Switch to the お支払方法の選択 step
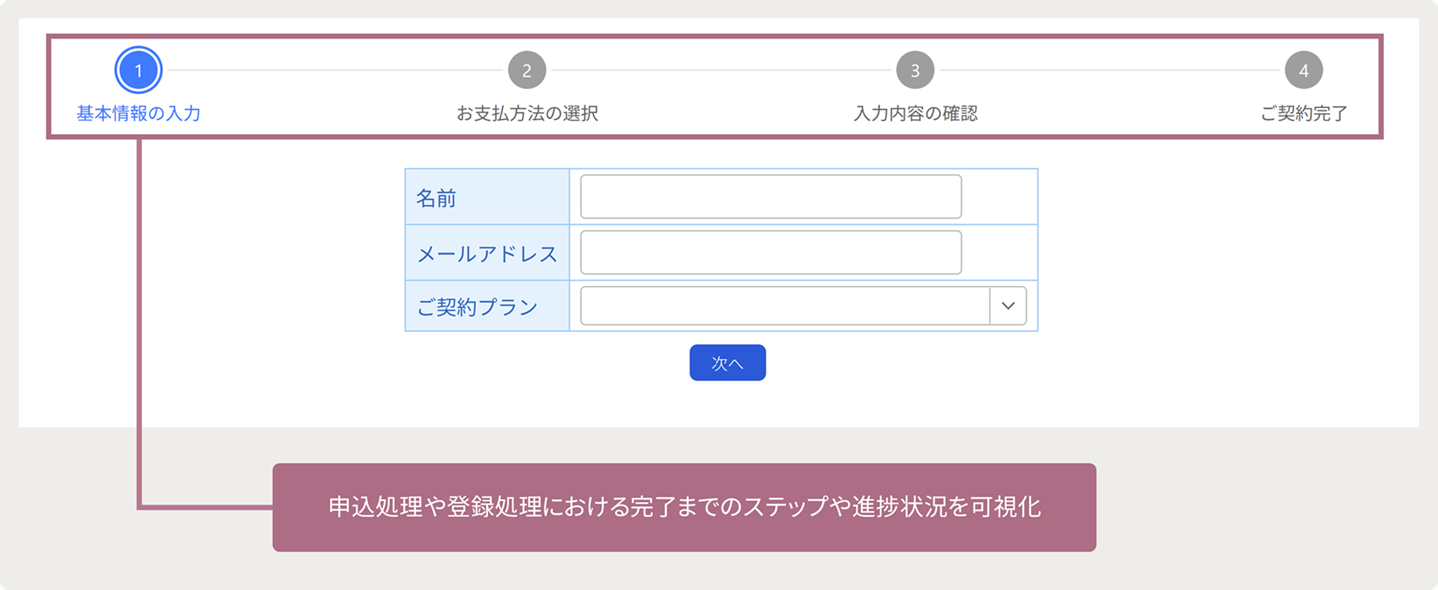1438x590 pixels. click(527, 113)
